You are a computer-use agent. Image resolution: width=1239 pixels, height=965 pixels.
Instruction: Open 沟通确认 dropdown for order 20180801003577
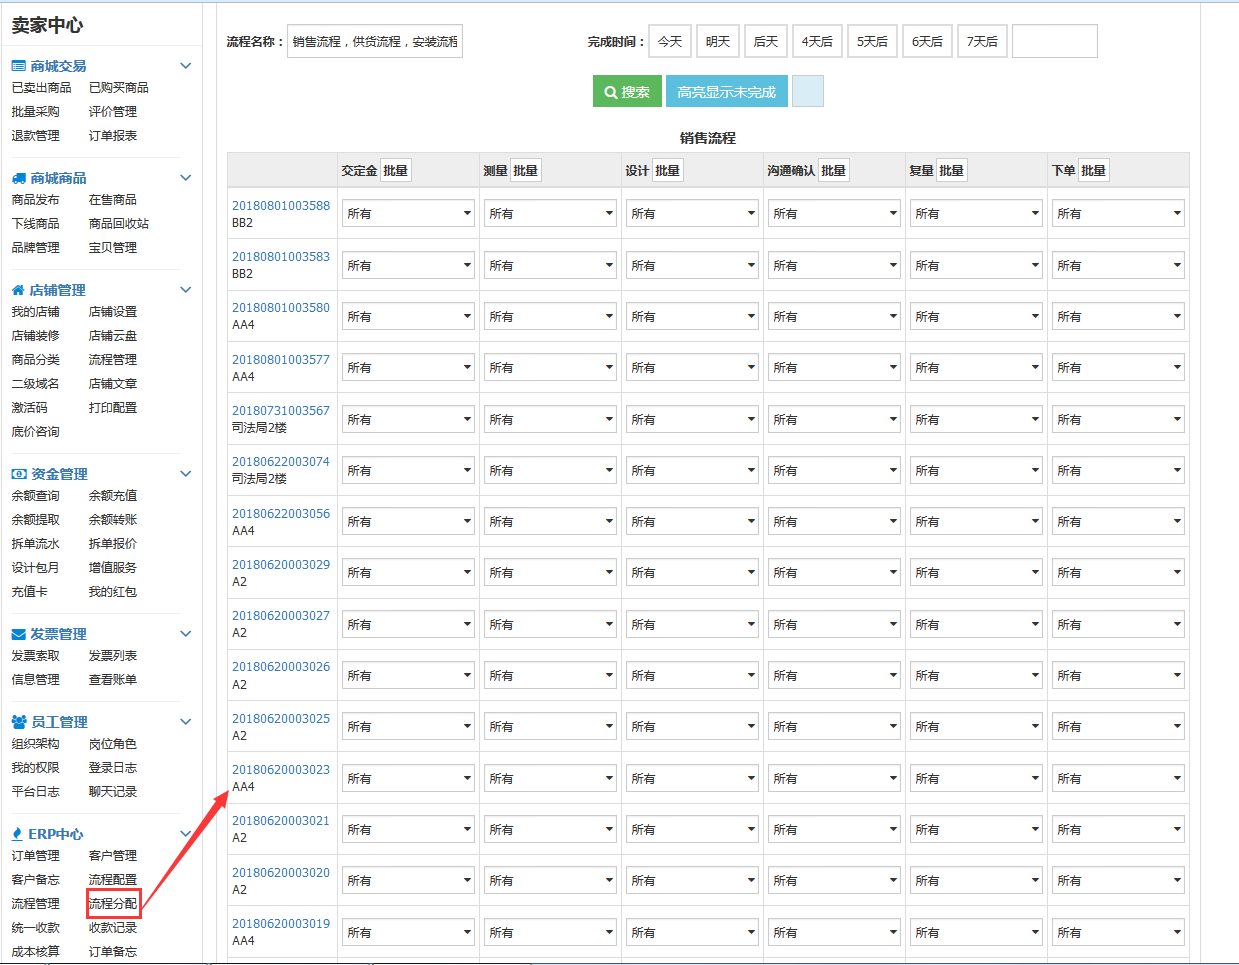point(835,368)
